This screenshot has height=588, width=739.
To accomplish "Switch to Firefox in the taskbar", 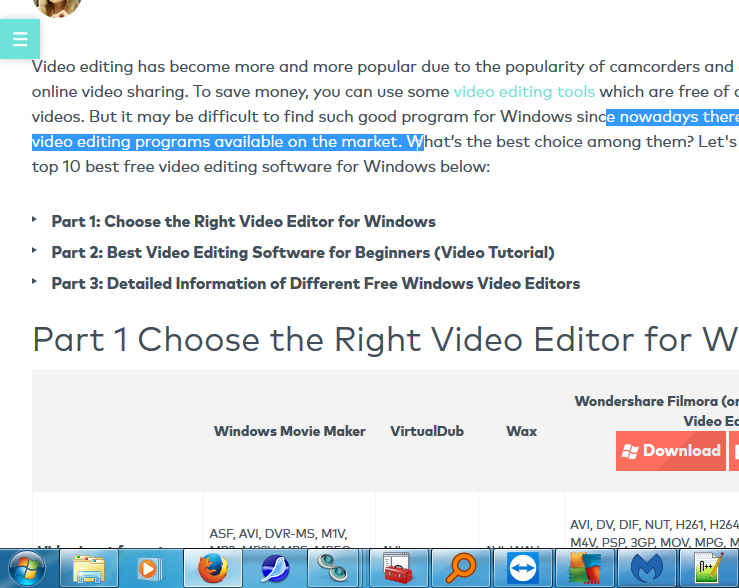I will [x=213, y=569].
